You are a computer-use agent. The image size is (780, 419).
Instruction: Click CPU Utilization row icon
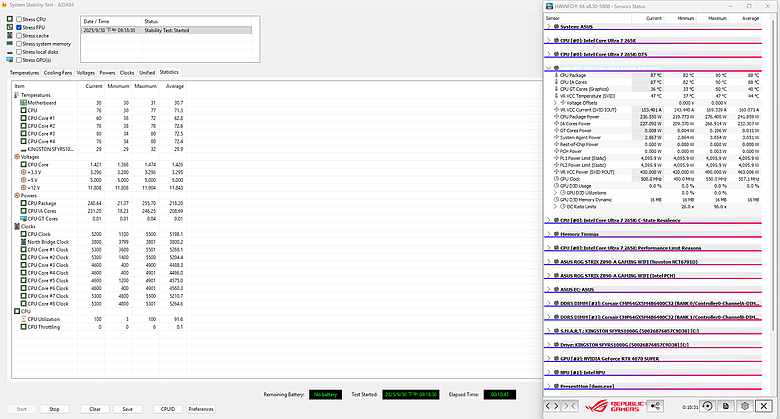23,319
